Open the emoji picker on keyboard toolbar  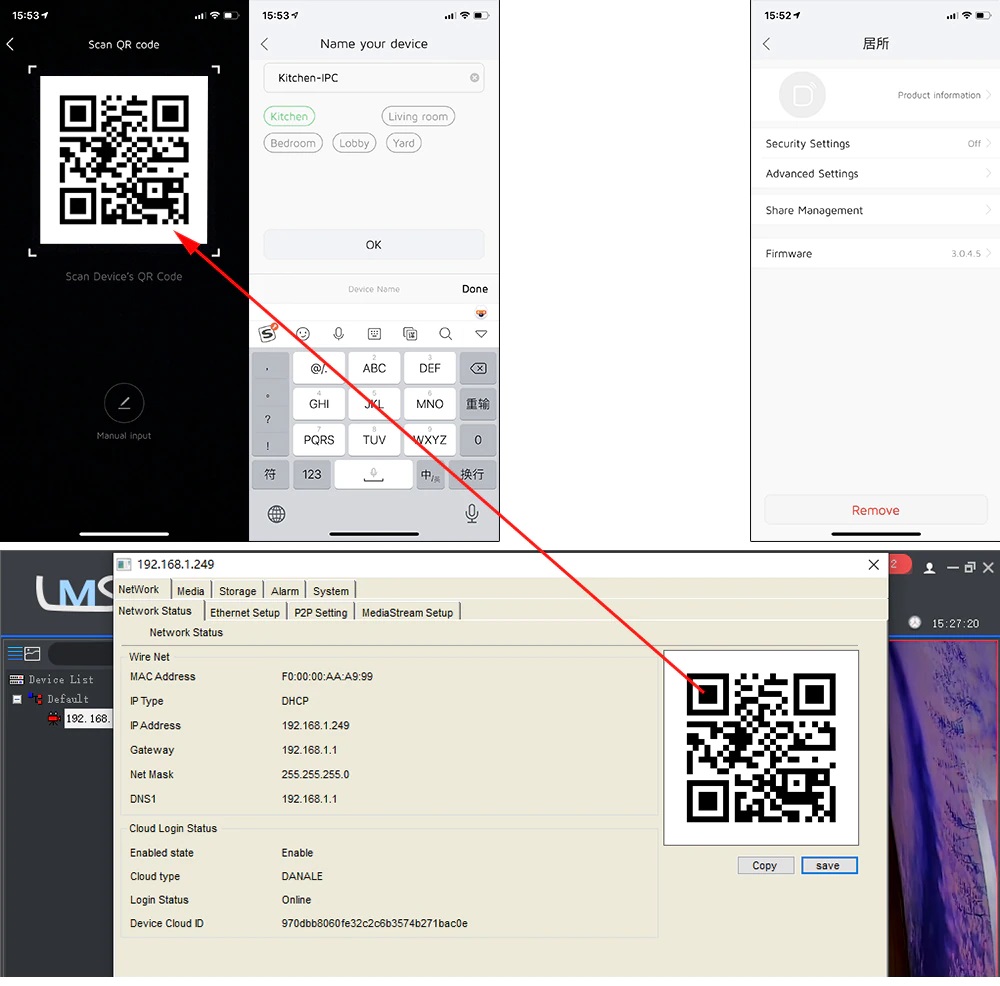click(x=303, y=334)
